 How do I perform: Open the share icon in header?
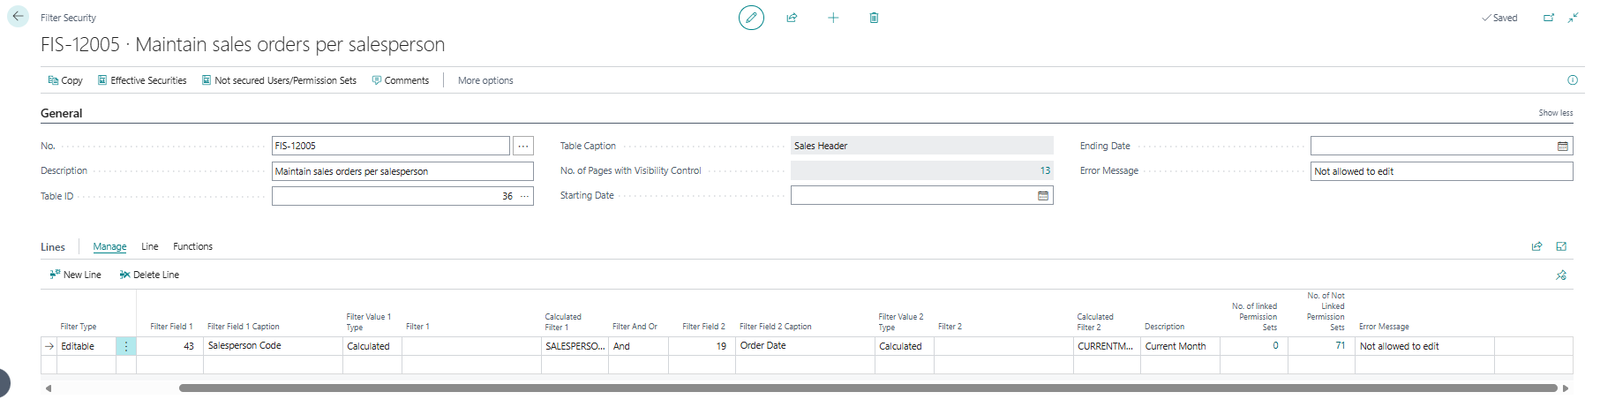click(792, 17)
